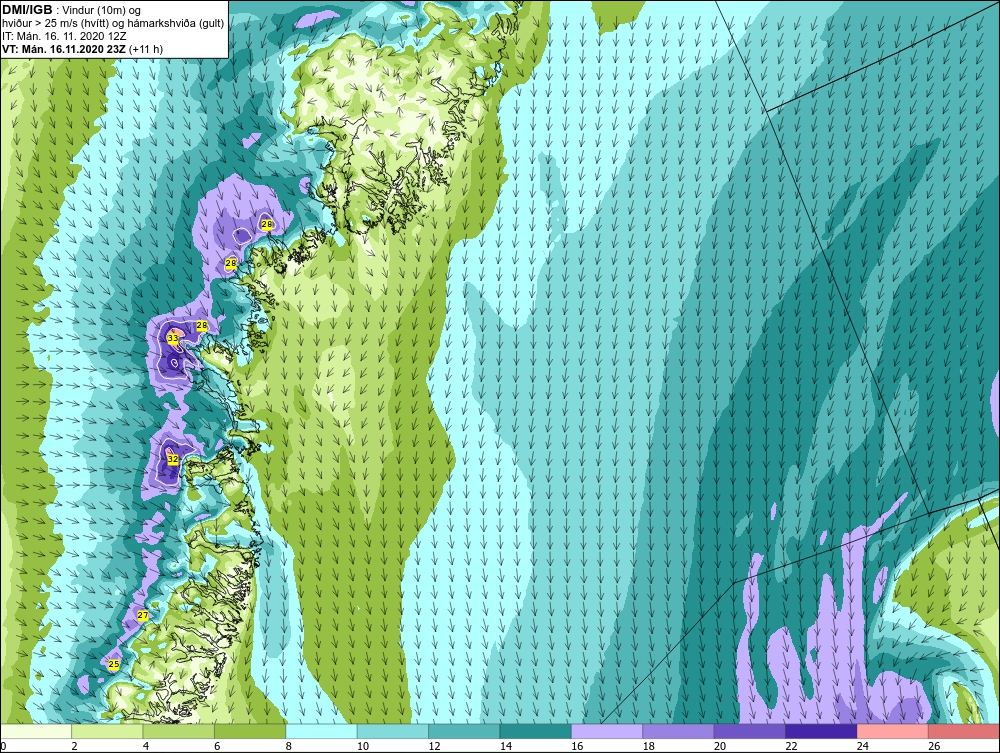Click the legend scale number 22
This screenshot has width=1000, height=753.
(791, 746)
